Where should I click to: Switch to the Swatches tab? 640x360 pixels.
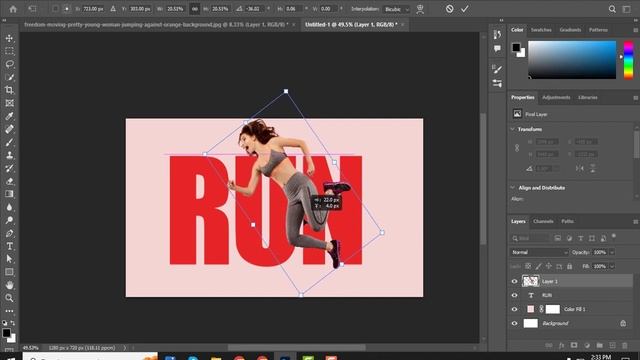pos(541,30)
